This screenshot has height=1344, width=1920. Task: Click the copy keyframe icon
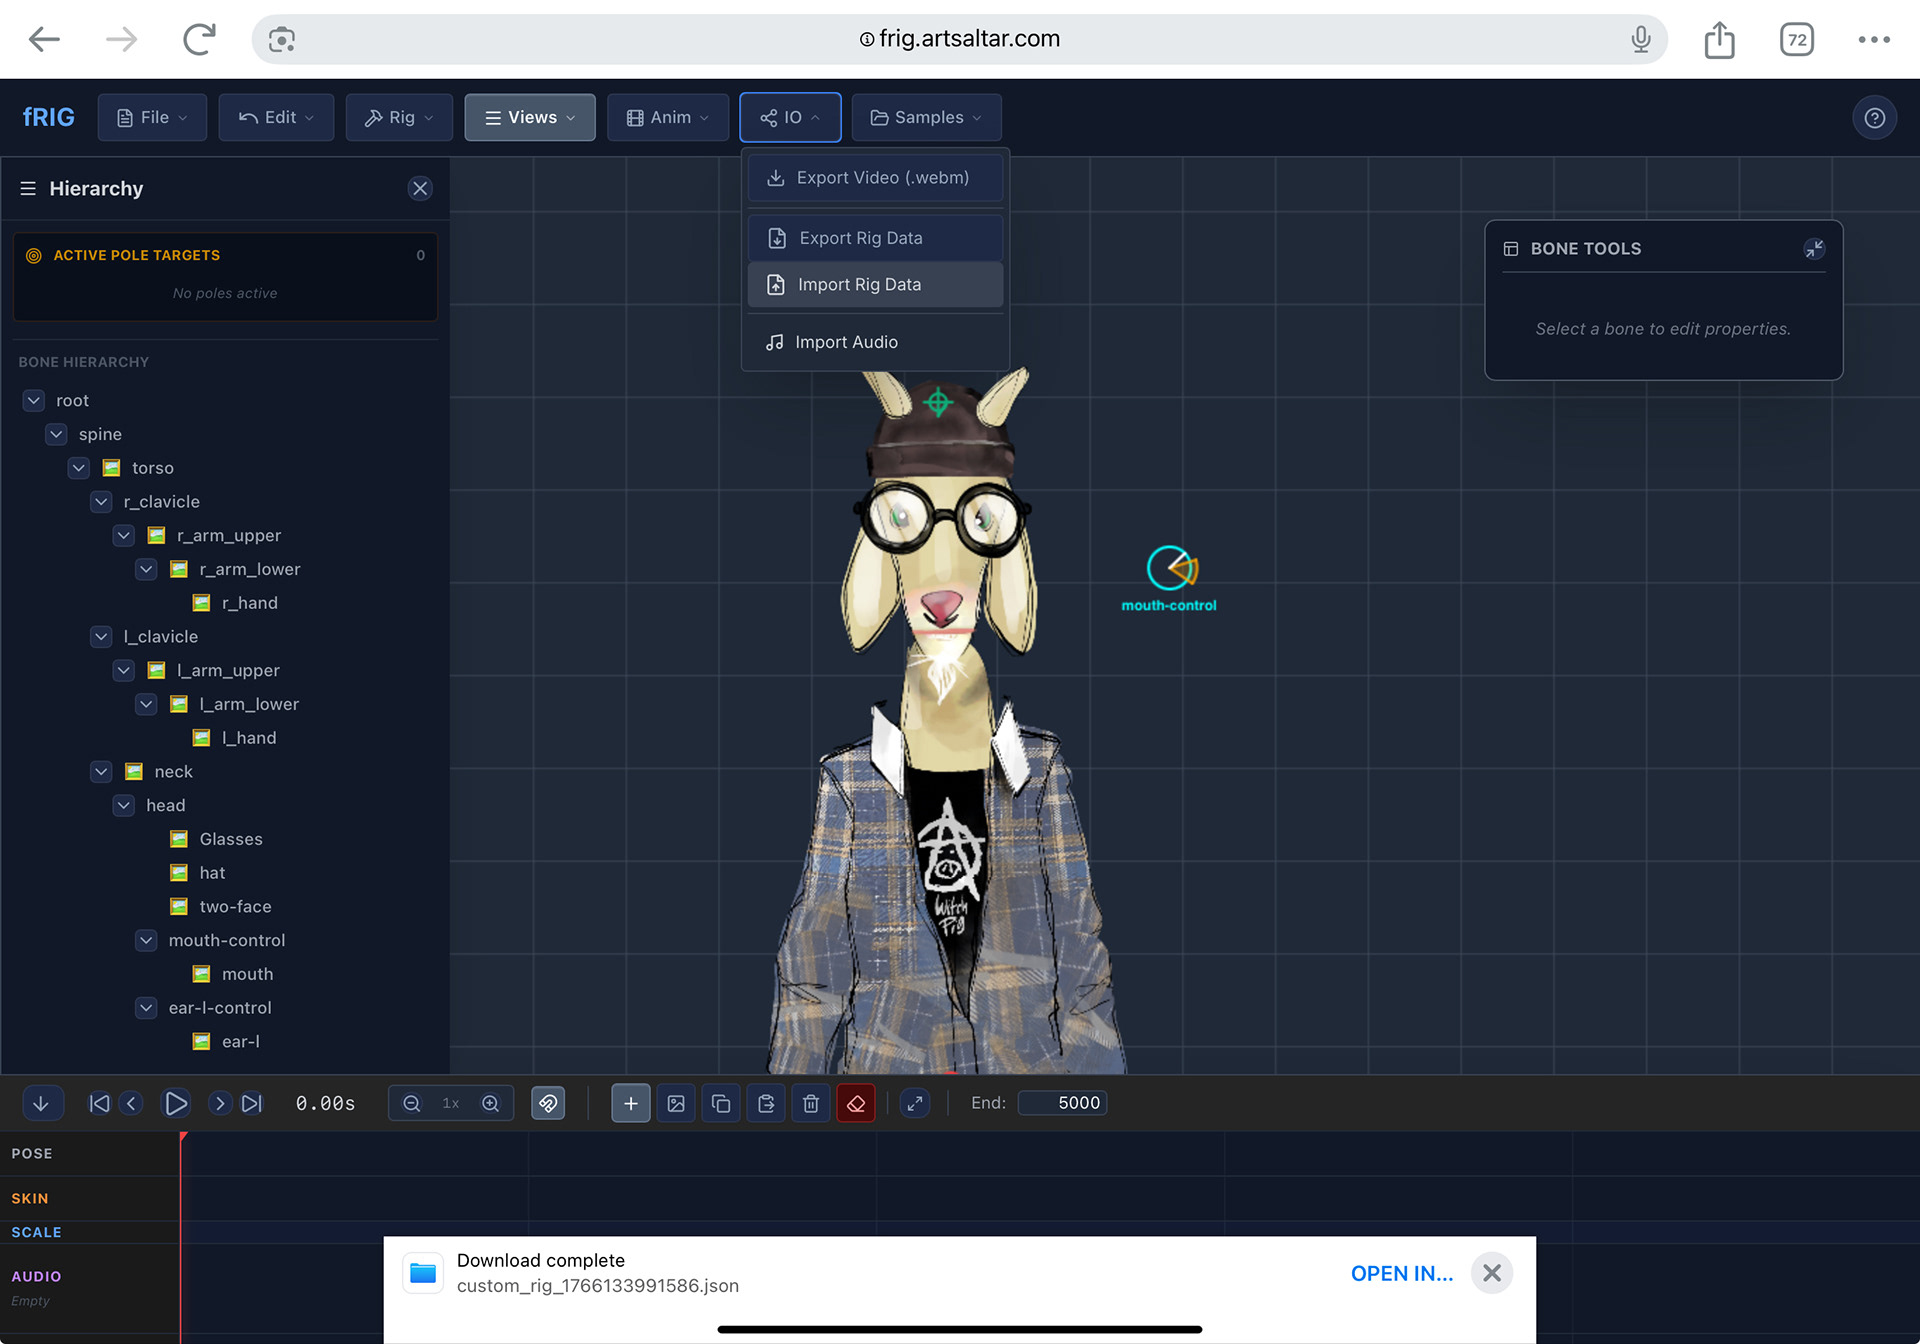coord(721,1103)
